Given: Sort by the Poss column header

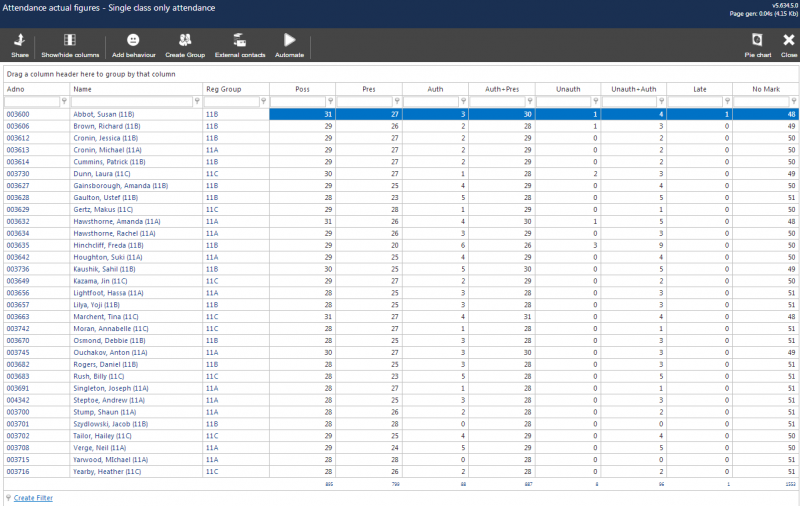Looking at the screenshot, I should [x=303, y=89].
